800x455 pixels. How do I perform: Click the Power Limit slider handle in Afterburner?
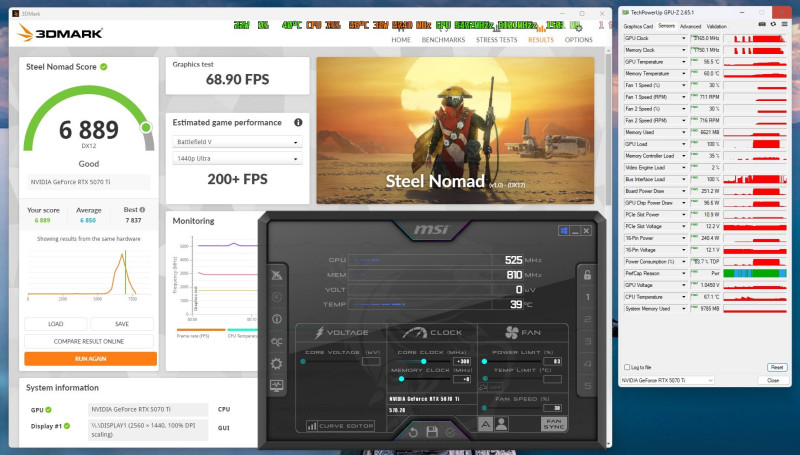point(484,361)
